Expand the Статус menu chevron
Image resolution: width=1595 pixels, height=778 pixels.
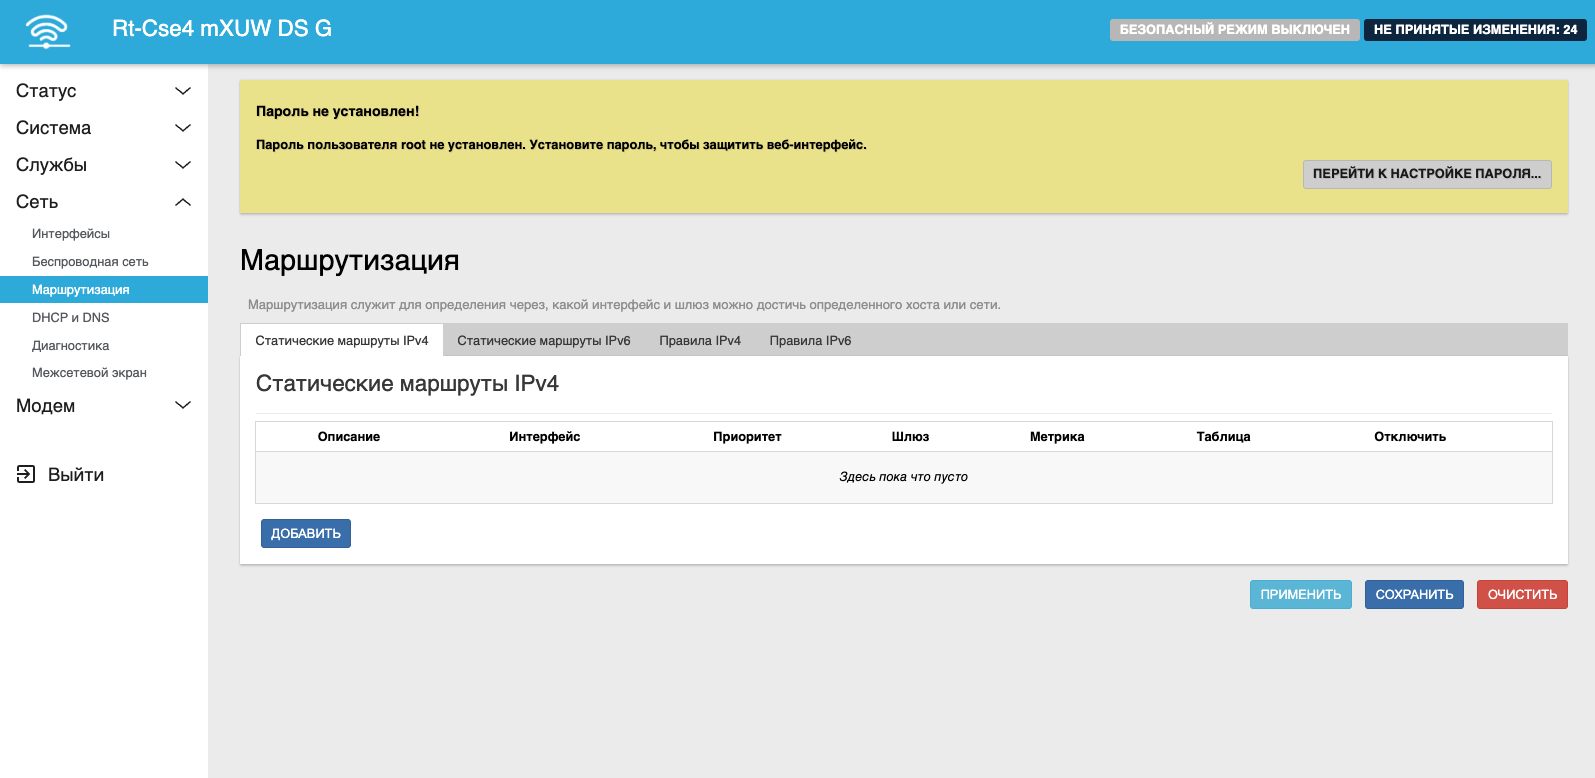tap(183, 91)
